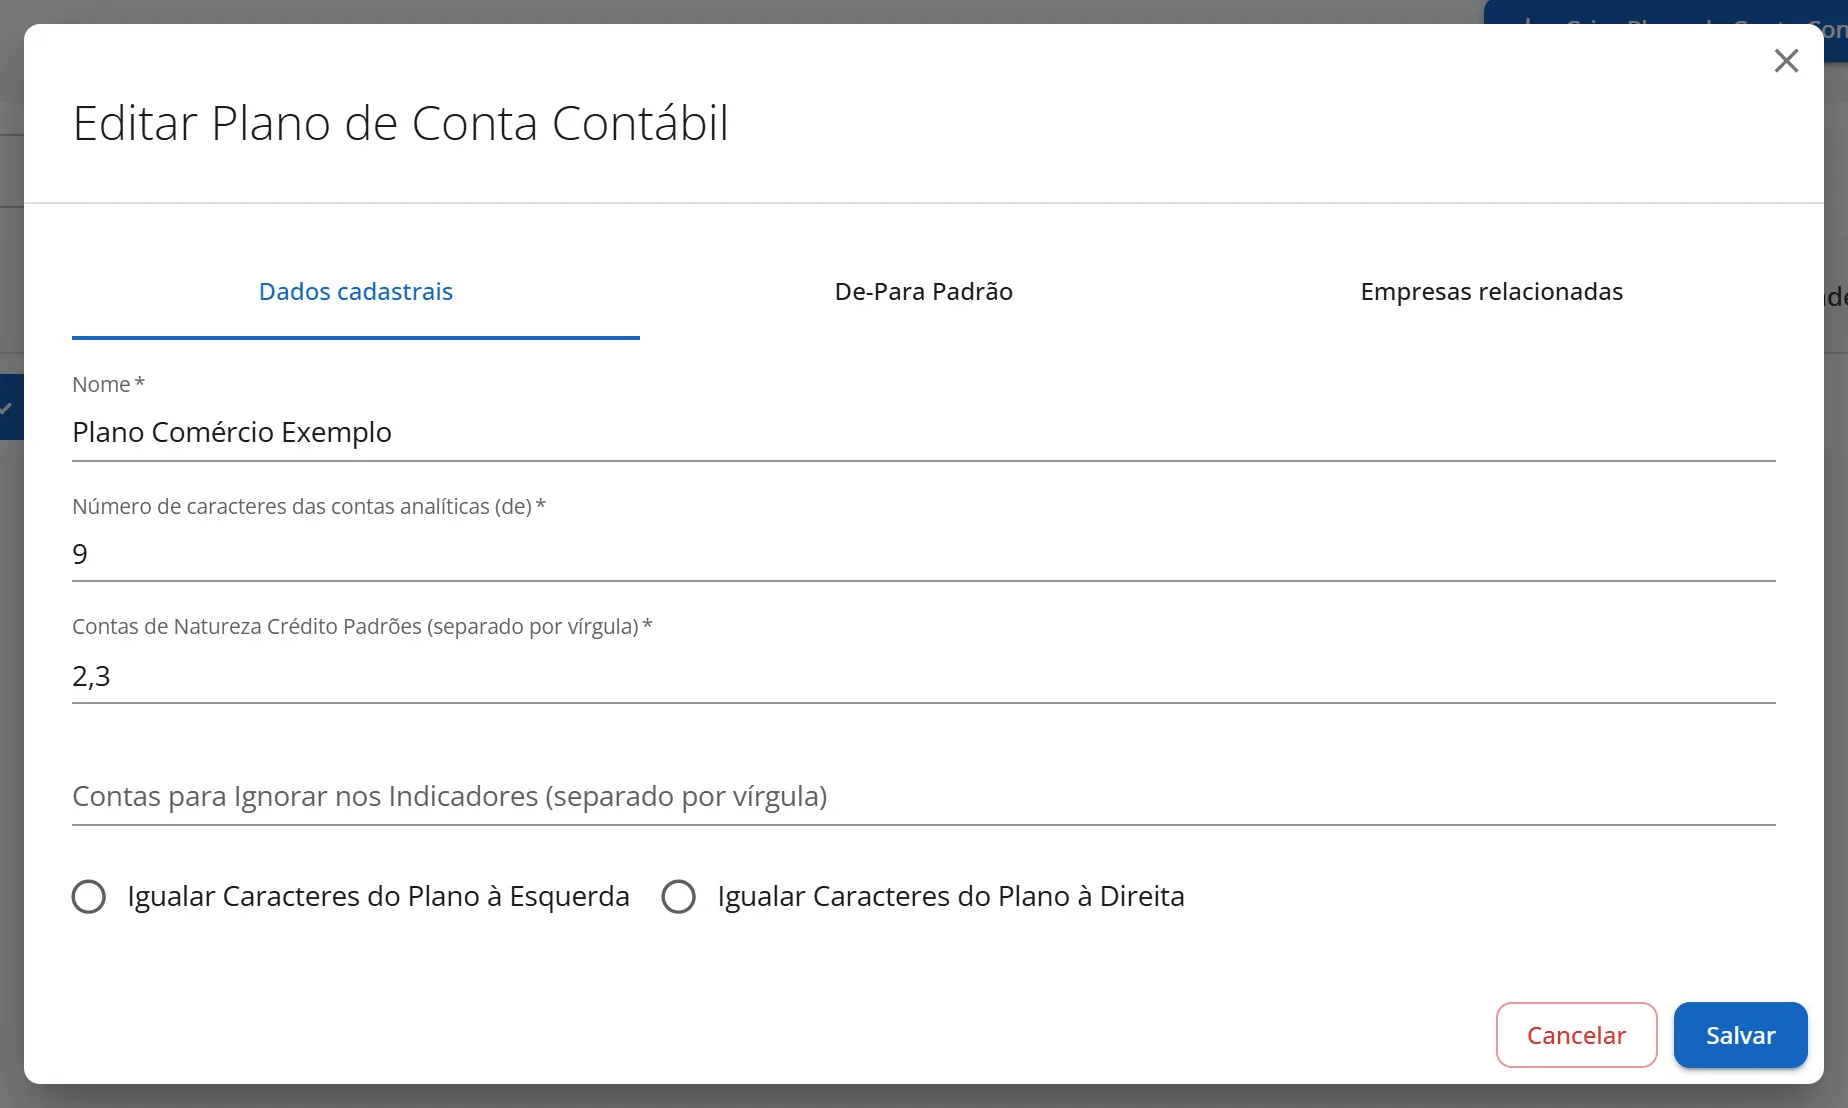1848x1108 pixels.
Task: Click Contas para Ignorar nos Indicadores field
Action: pos(924,797)
